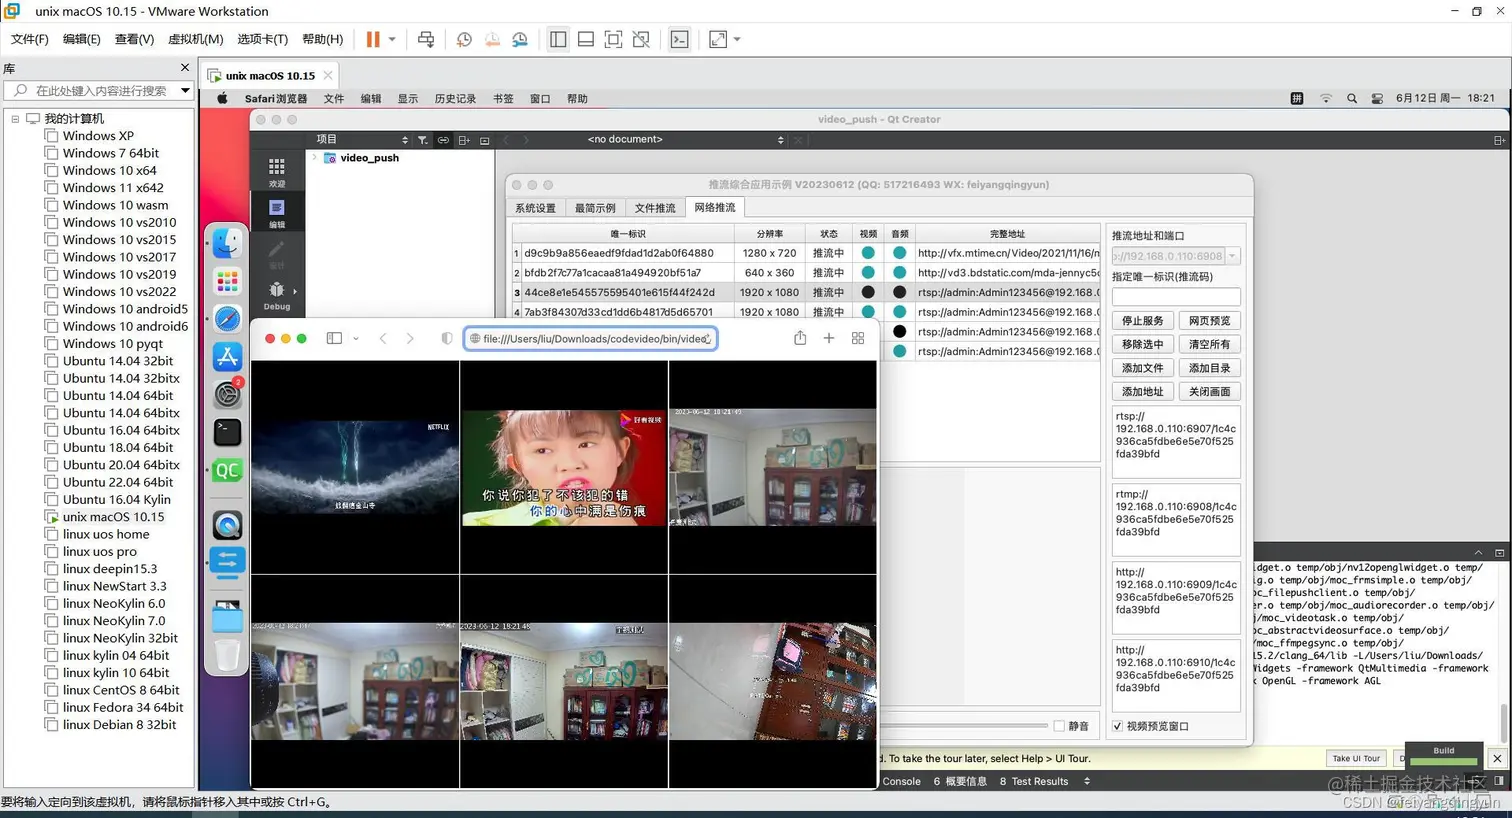Open stretch display dropdown arrow

[x=737, y=39]
